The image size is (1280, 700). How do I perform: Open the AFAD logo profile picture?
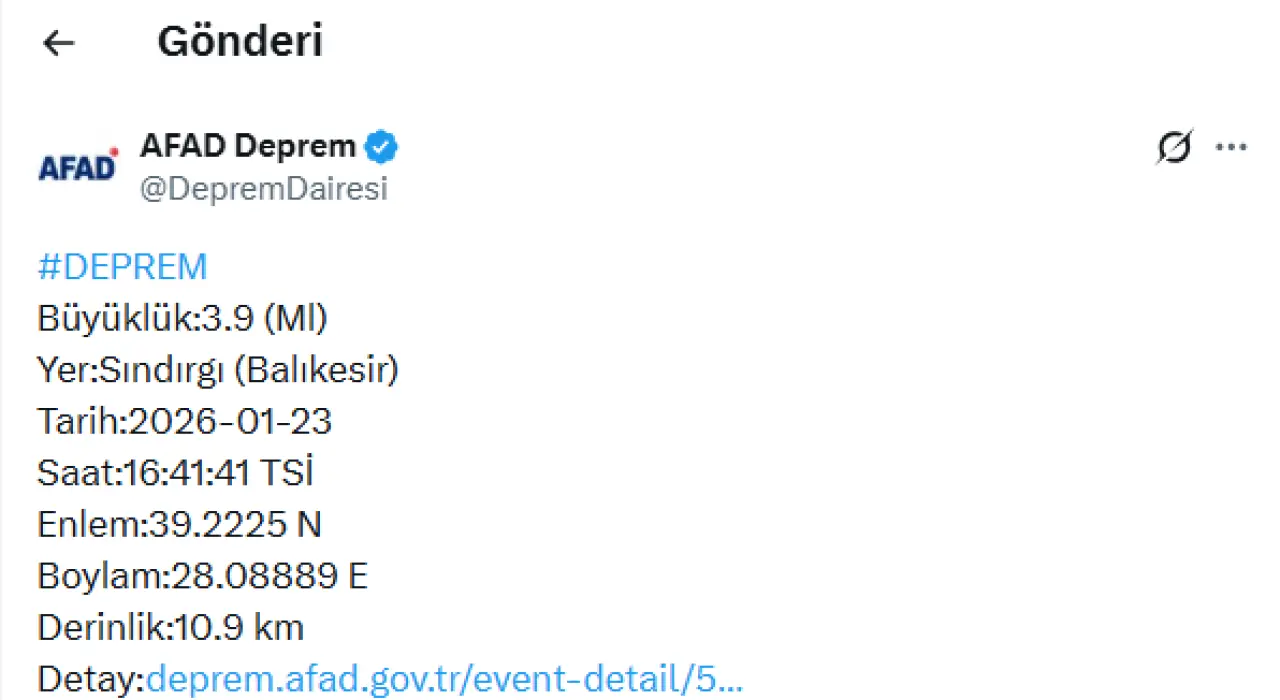coord(78,165)
